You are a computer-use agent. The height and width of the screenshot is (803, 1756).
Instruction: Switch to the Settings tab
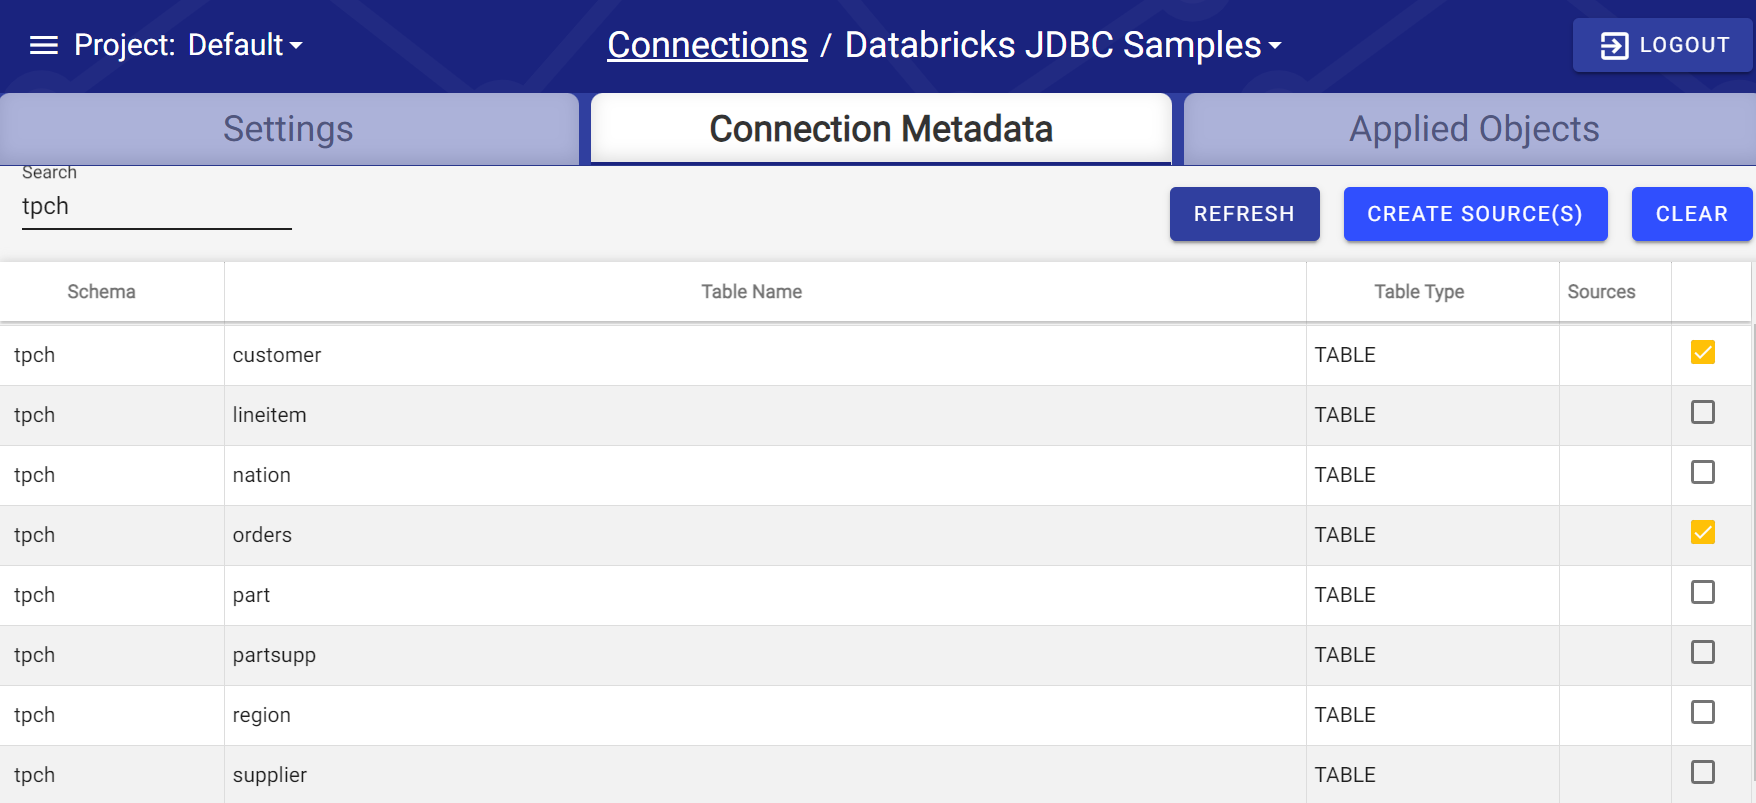[x=288, y=128]
